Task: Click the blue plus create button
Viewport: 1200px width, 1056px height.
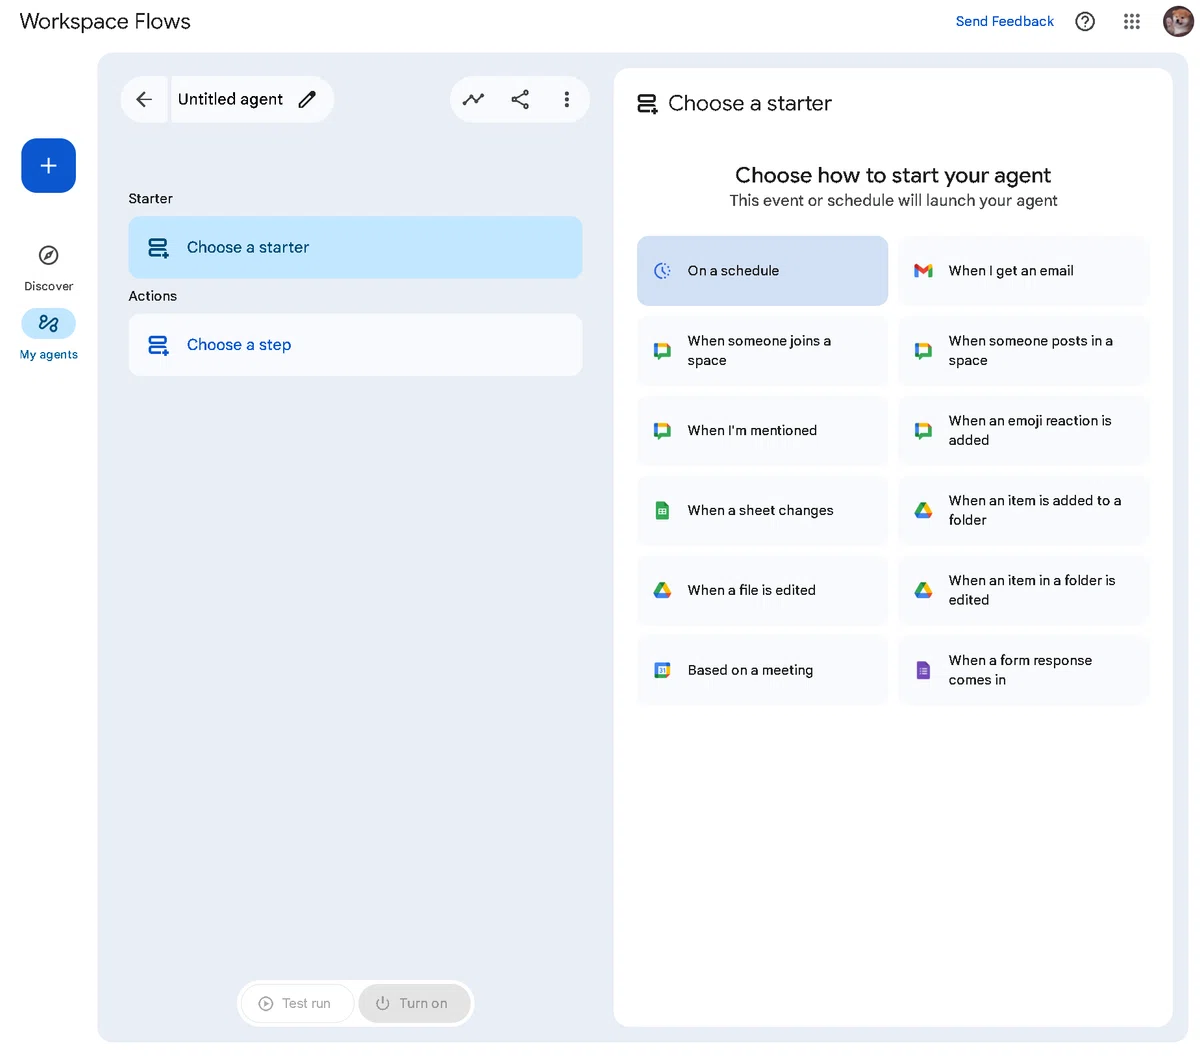Action: point(49,166)
